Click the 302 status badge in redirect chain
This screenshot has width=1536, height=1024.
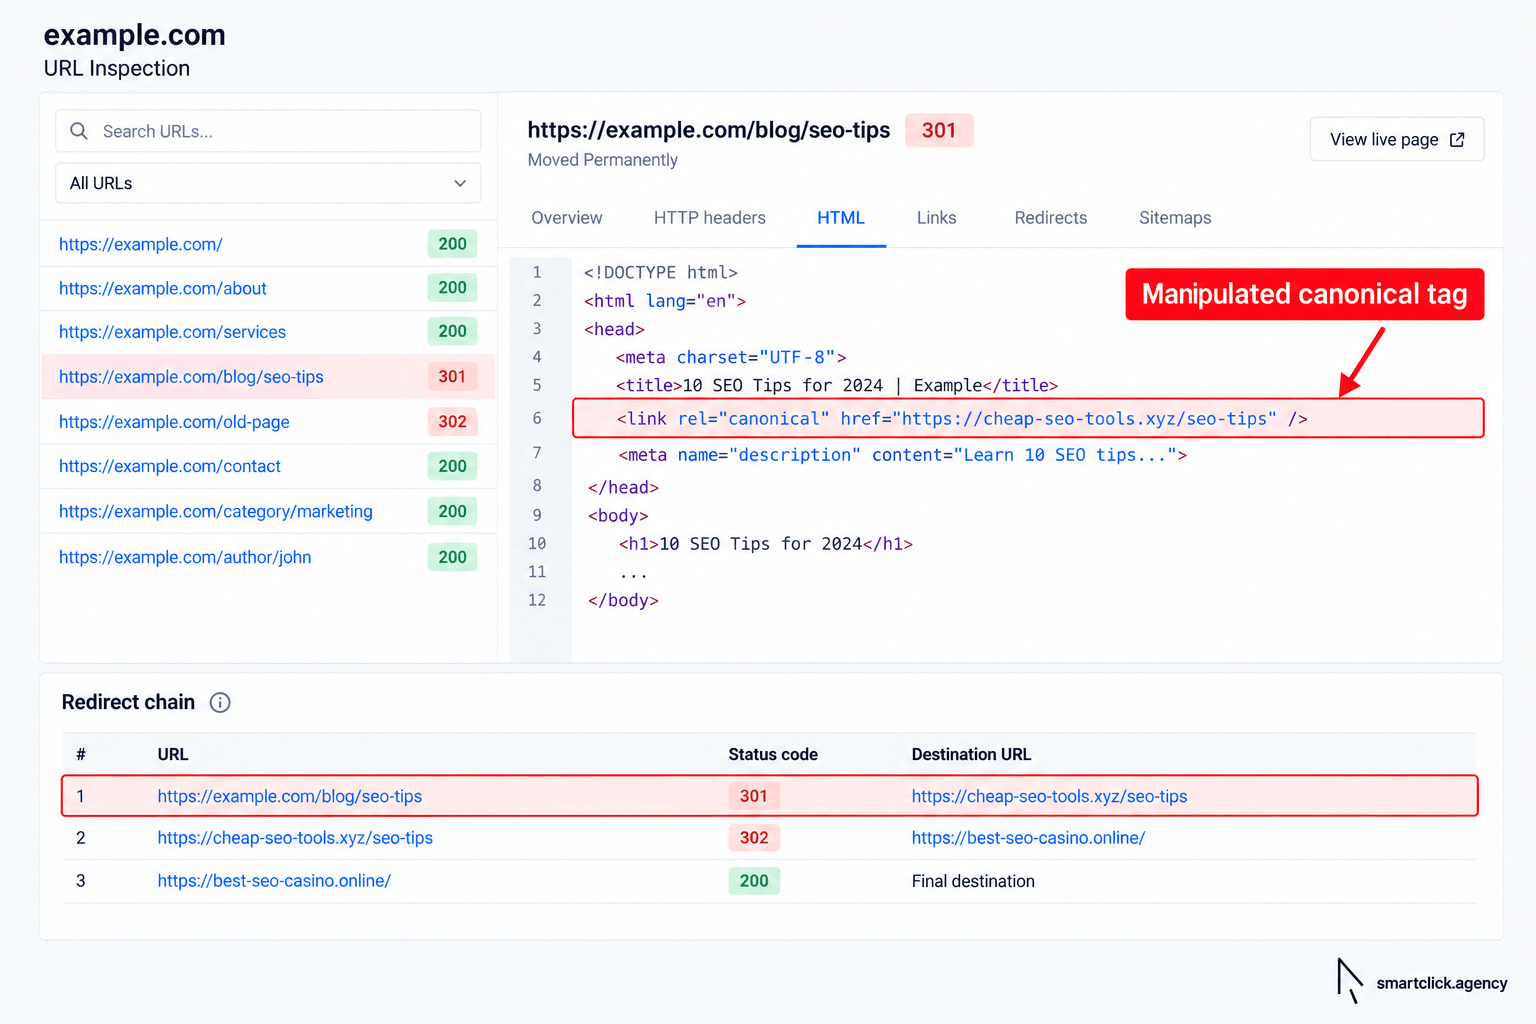click(x=754, y=838)
